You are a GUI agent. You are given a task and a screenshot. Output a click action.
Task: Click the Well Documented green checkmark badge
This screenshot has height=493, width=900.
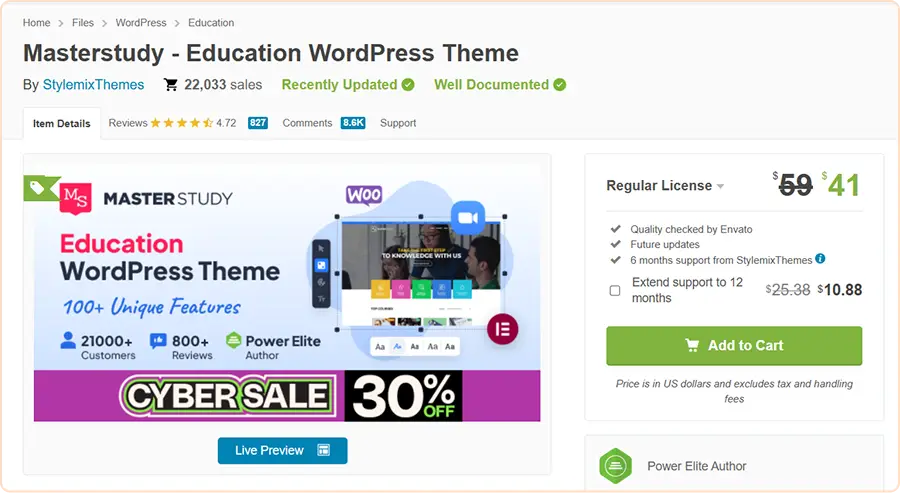(x=560, y=85)
